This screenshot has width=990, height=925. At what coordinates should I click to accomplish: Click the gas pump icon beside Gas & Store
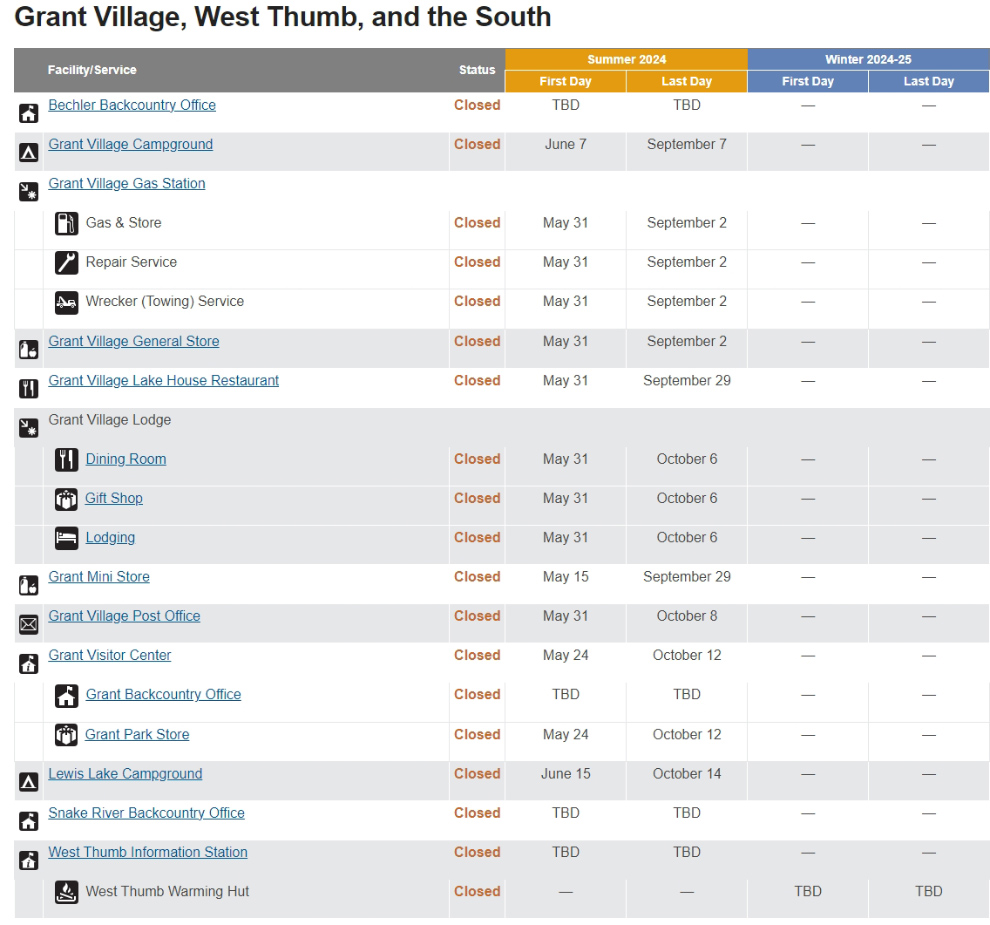point(66,223)
